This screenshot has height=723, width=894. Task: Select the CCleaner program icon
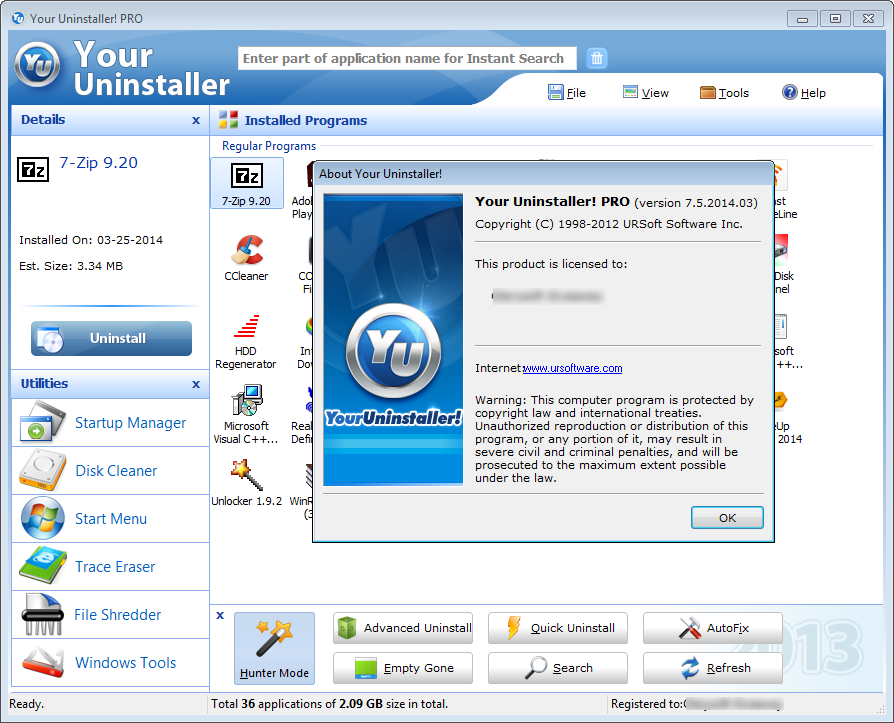246,250
